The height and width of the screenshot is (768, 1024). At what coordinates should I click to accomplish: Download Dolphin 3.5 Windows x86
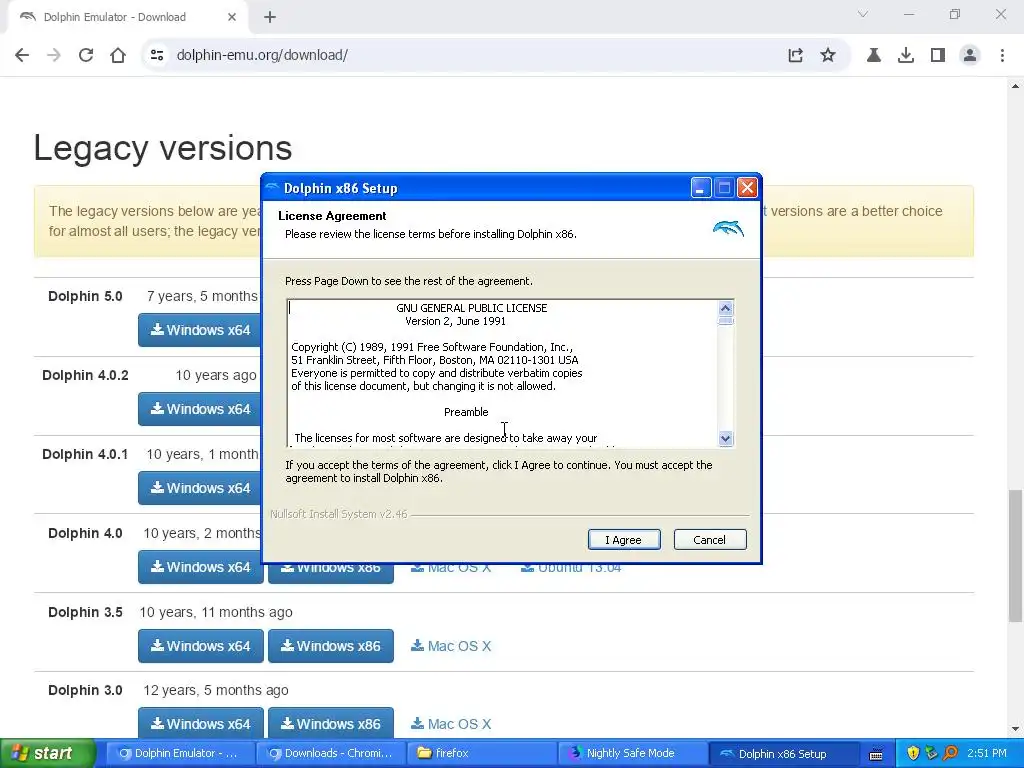coord(331,646)
